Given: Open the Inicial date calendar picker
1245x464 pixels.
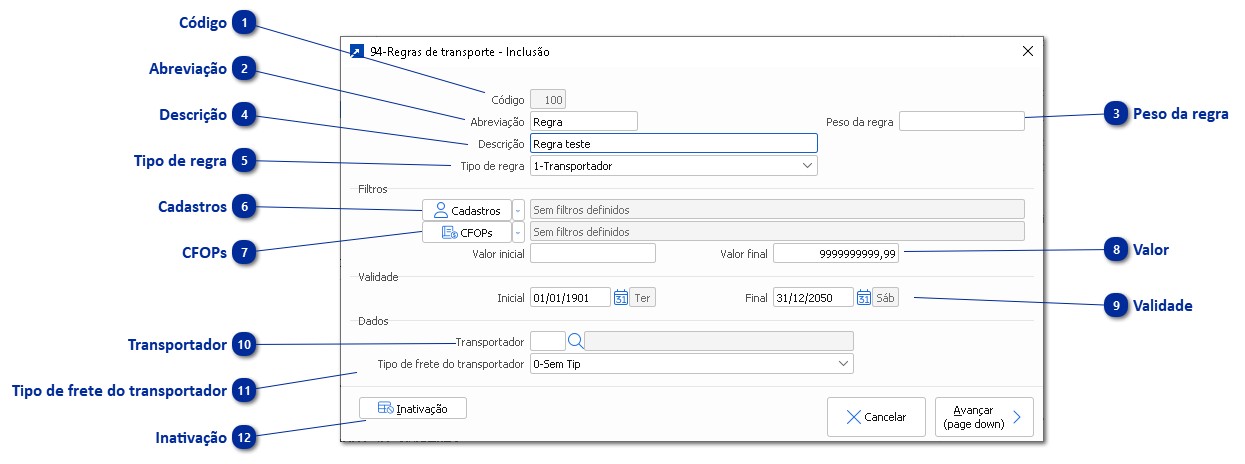Looking at the screenshot, I should (620, 297).
